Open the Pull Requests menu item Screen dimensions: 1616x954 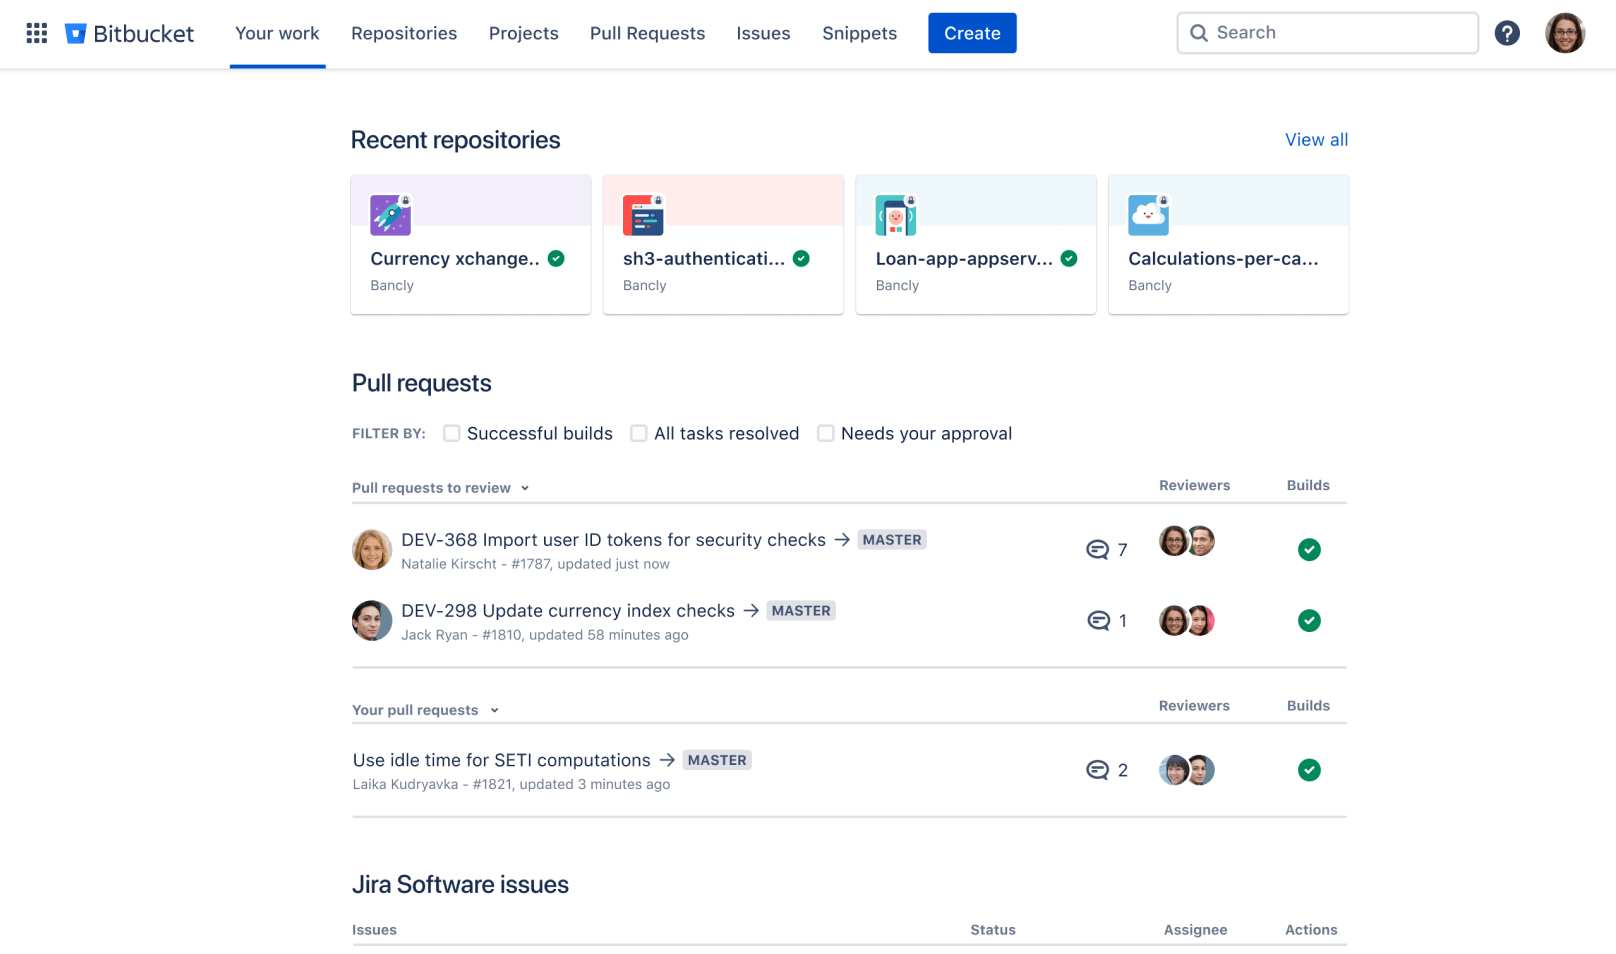tap(647, 33)
